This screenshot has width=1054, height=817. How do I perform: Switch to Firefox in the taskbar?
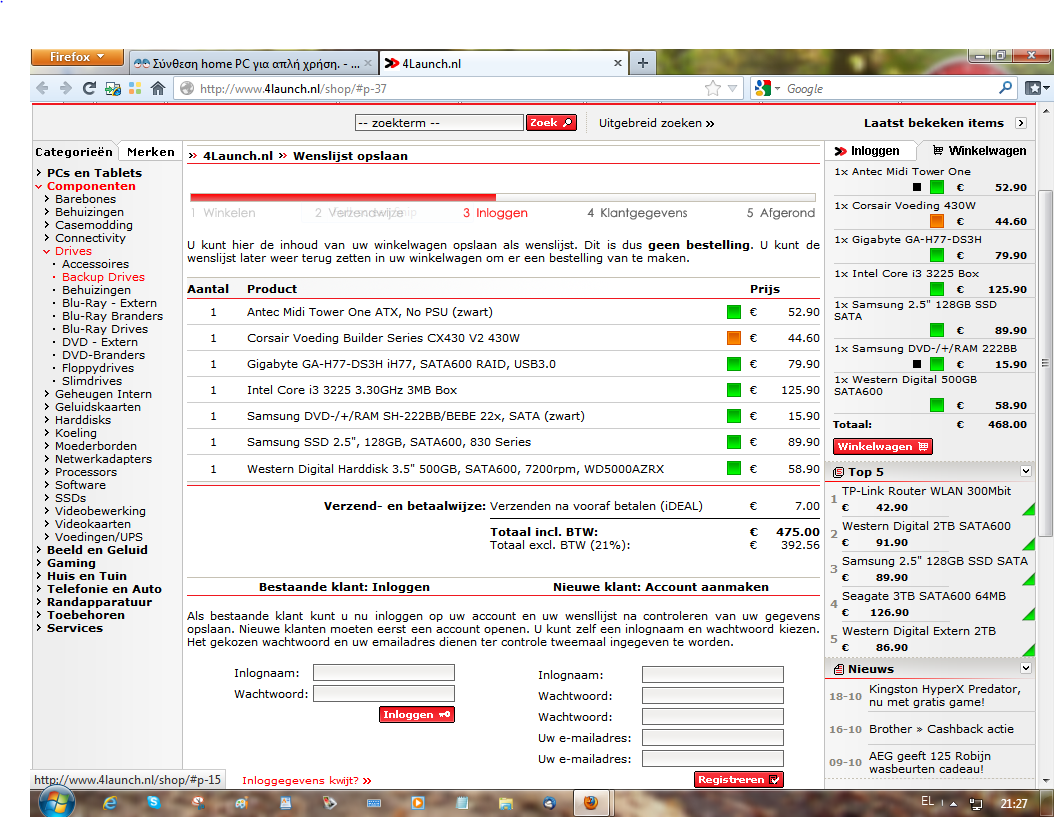[x=591, y=803]
